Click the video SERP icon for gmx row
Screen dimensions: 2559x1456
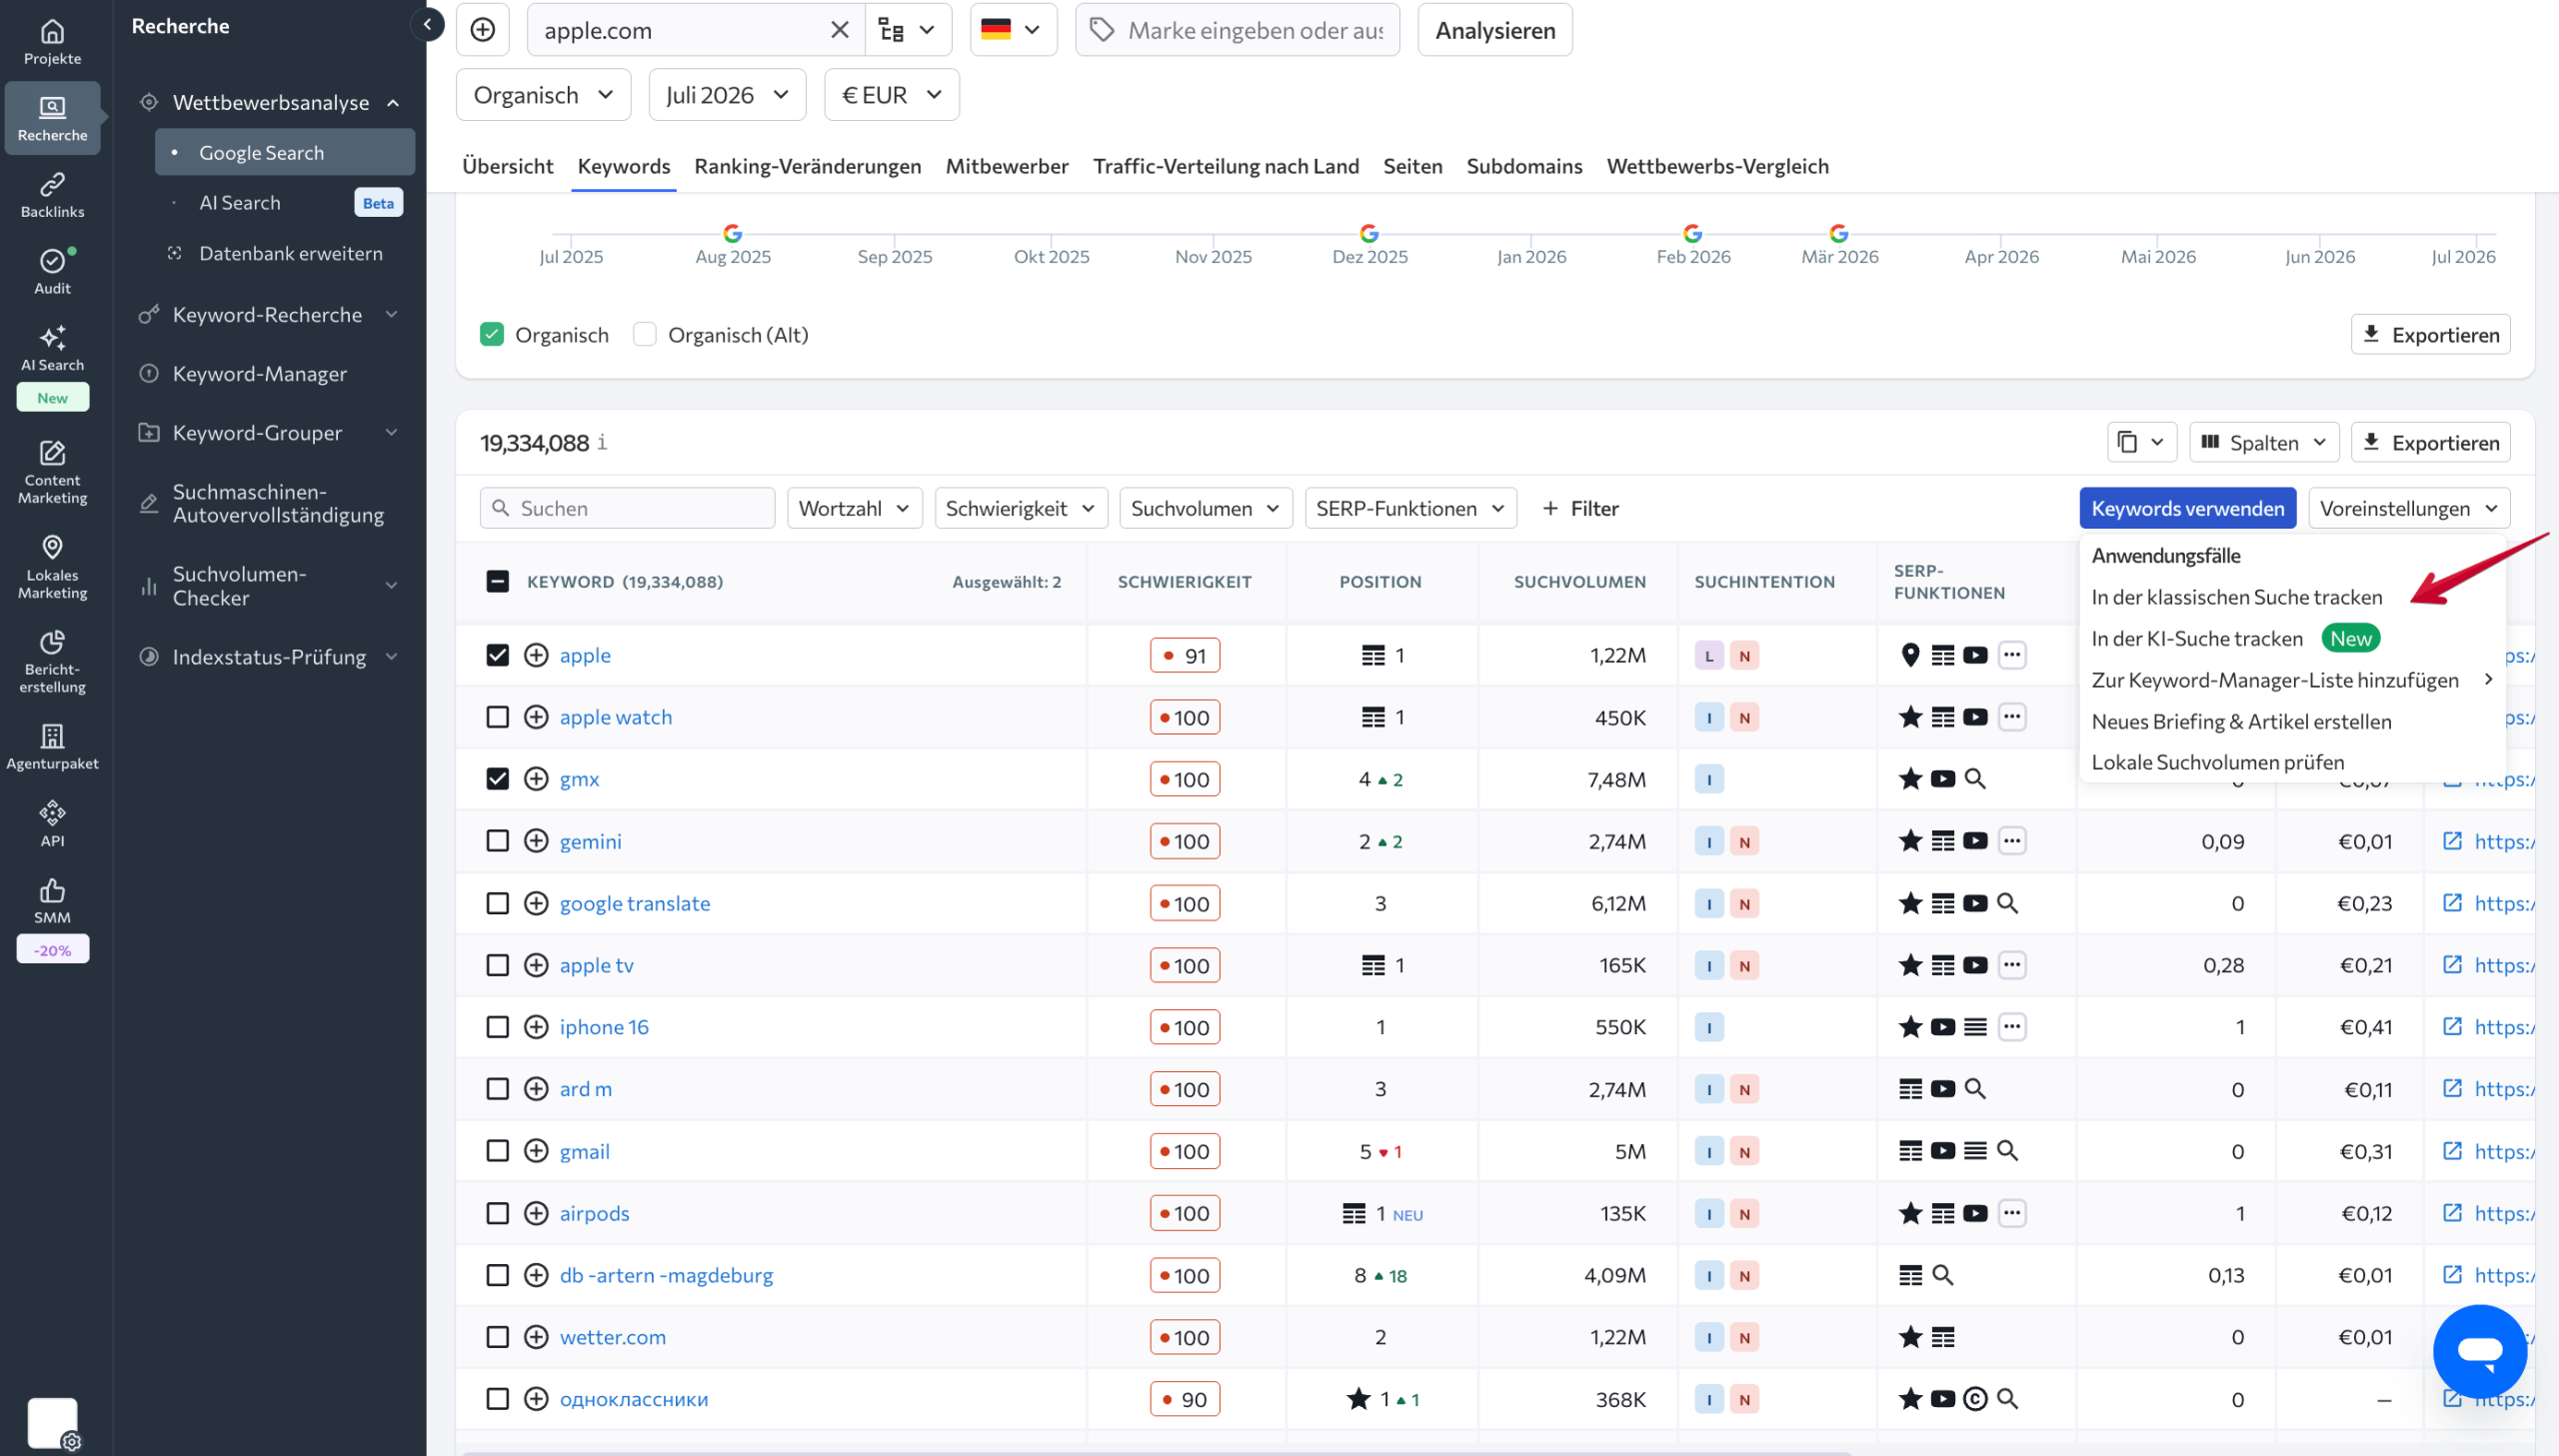[x=1943, y=779]
